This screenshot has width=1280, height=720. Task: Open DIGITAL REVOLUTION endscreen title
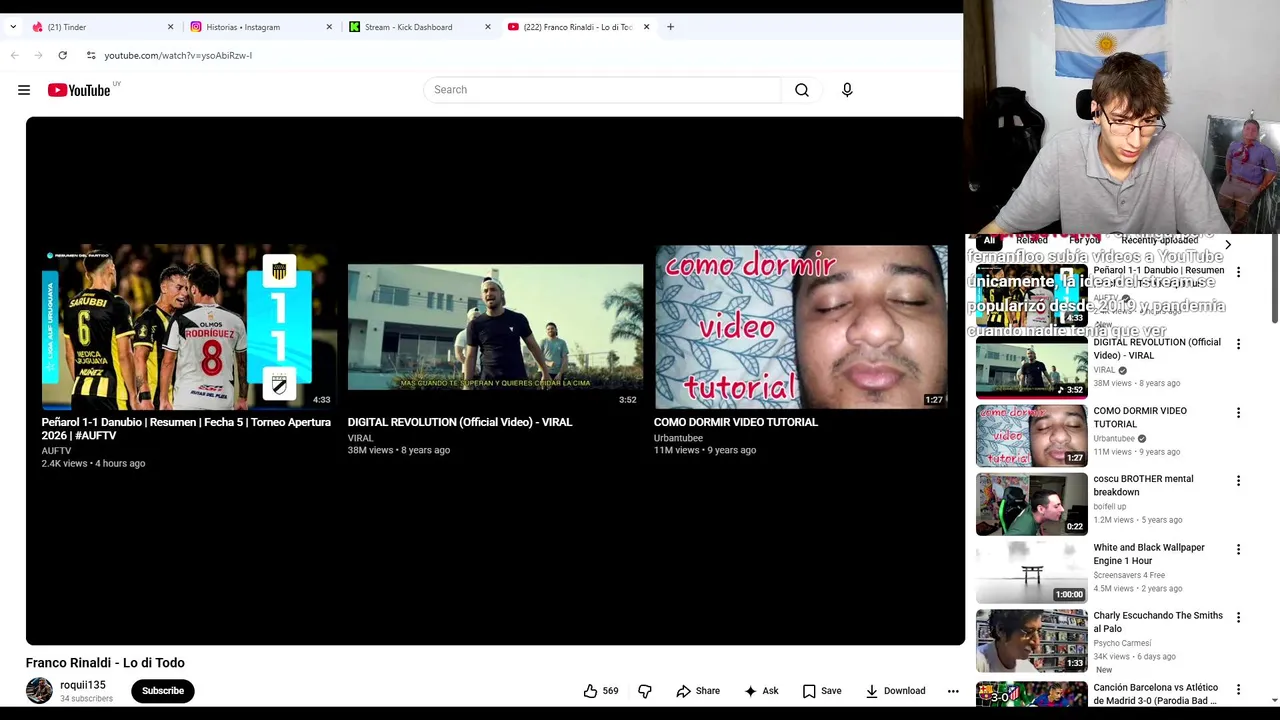click(460, 422)
